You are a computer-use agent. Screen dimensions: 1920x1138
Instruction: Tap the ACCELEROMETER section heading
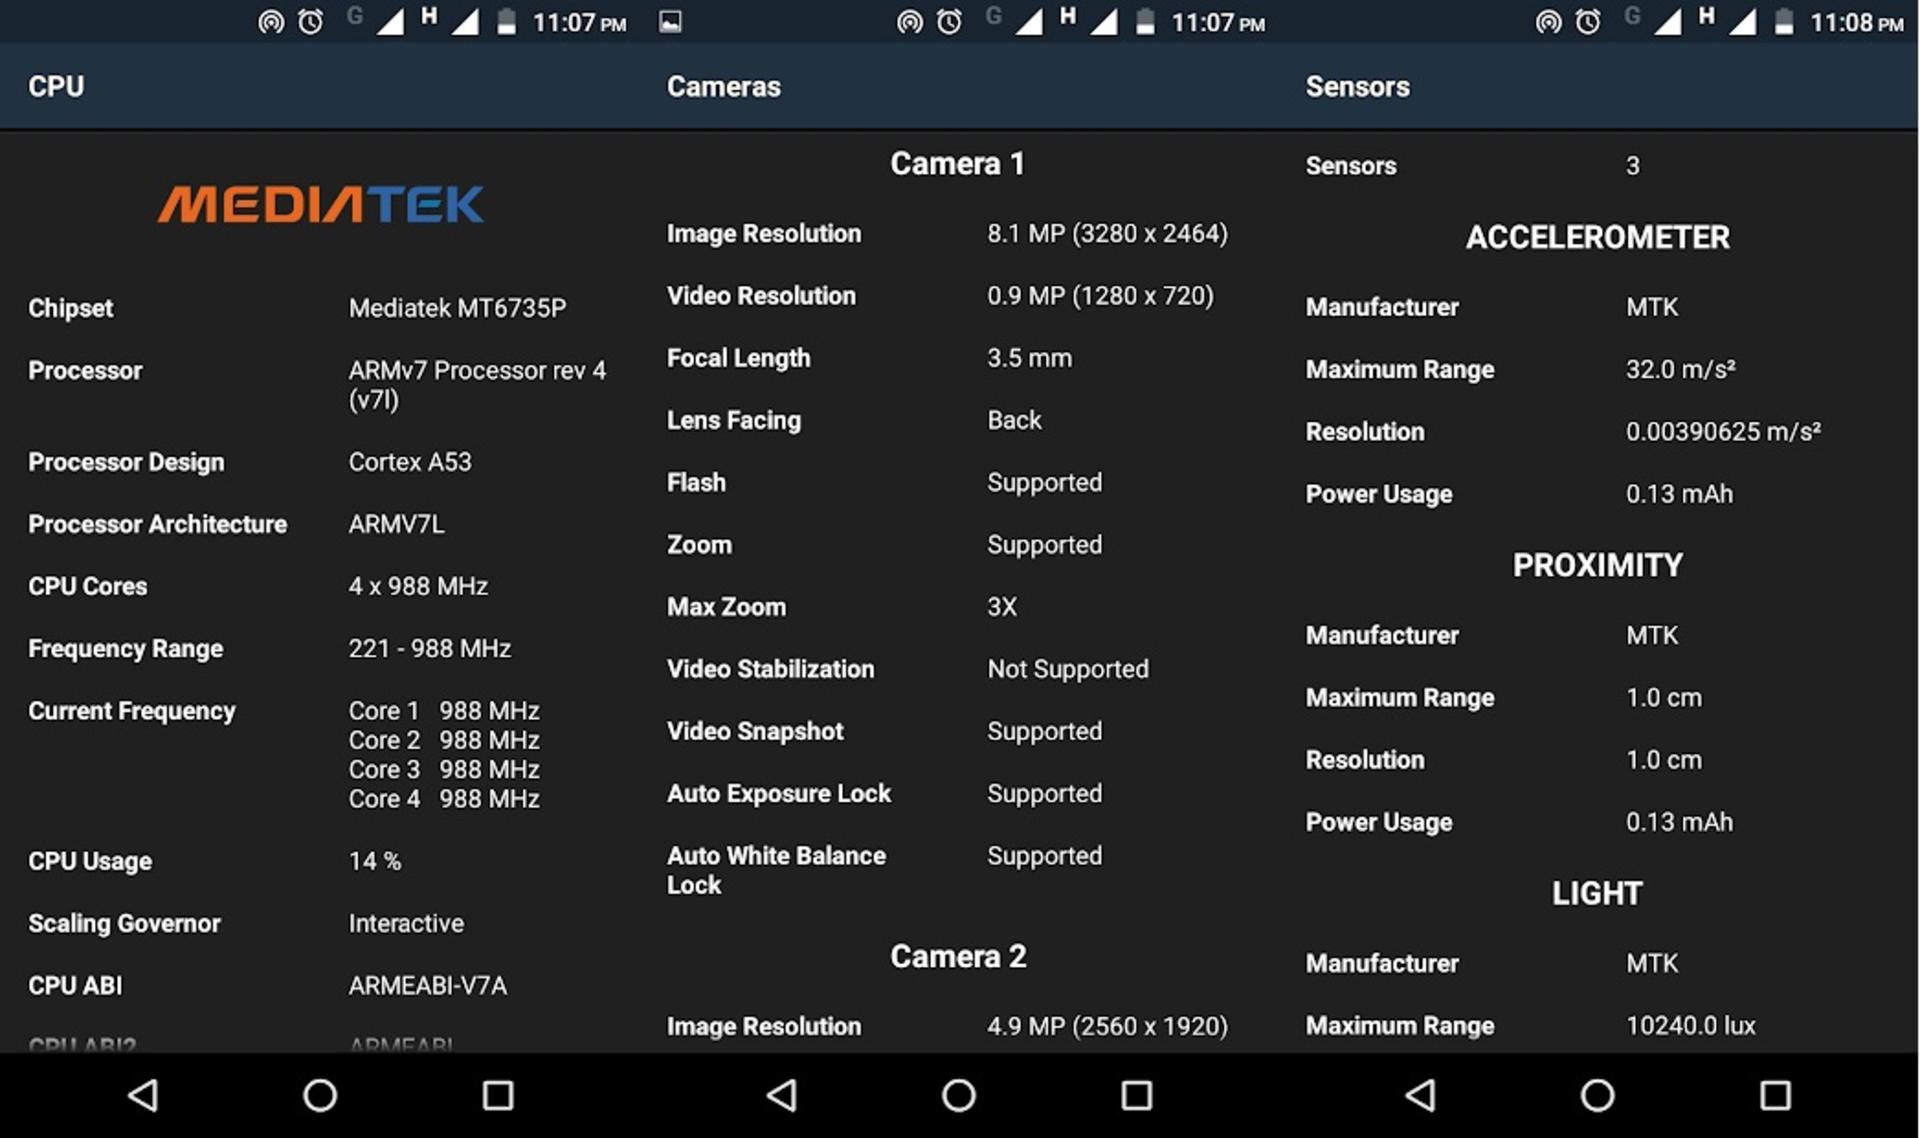coord(1598,237)
